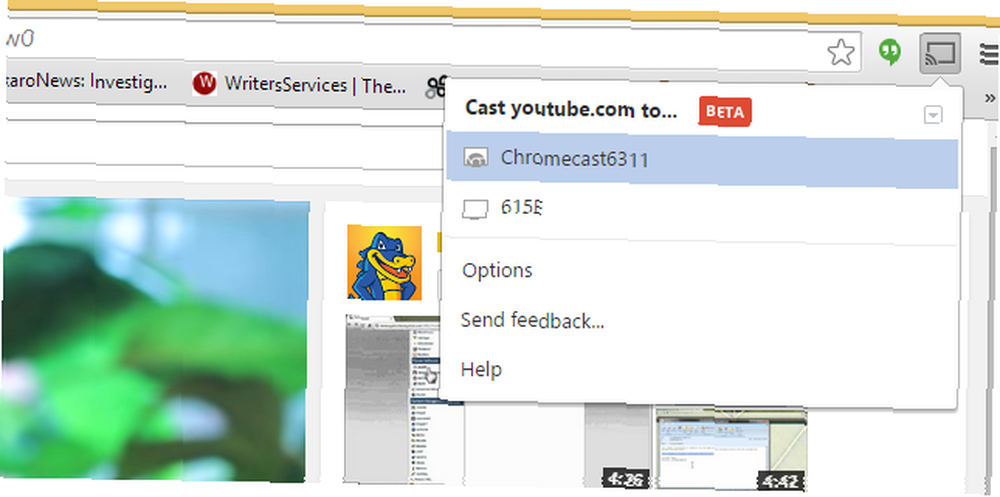Screen dimensions: 1000x497
Task: Cast to Chromecast6311
Action: (x=702, y=159)
